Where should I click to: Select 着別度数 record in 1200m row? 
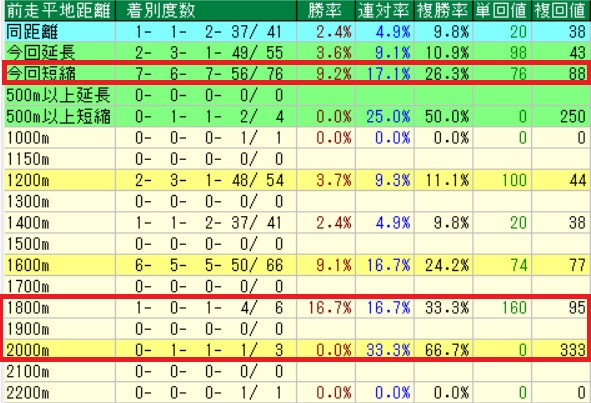pyautogui.click(x=209, y=181)
